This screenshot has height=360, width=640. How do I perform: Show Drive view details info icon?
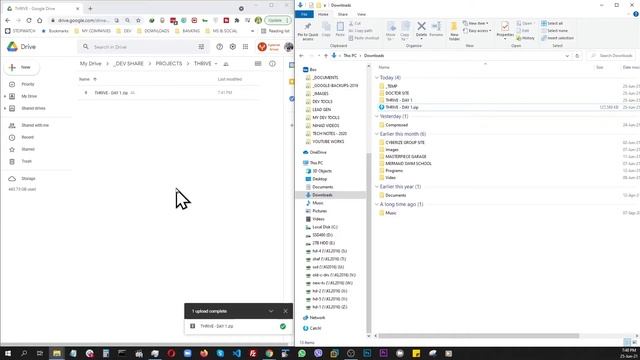[272, 64]
